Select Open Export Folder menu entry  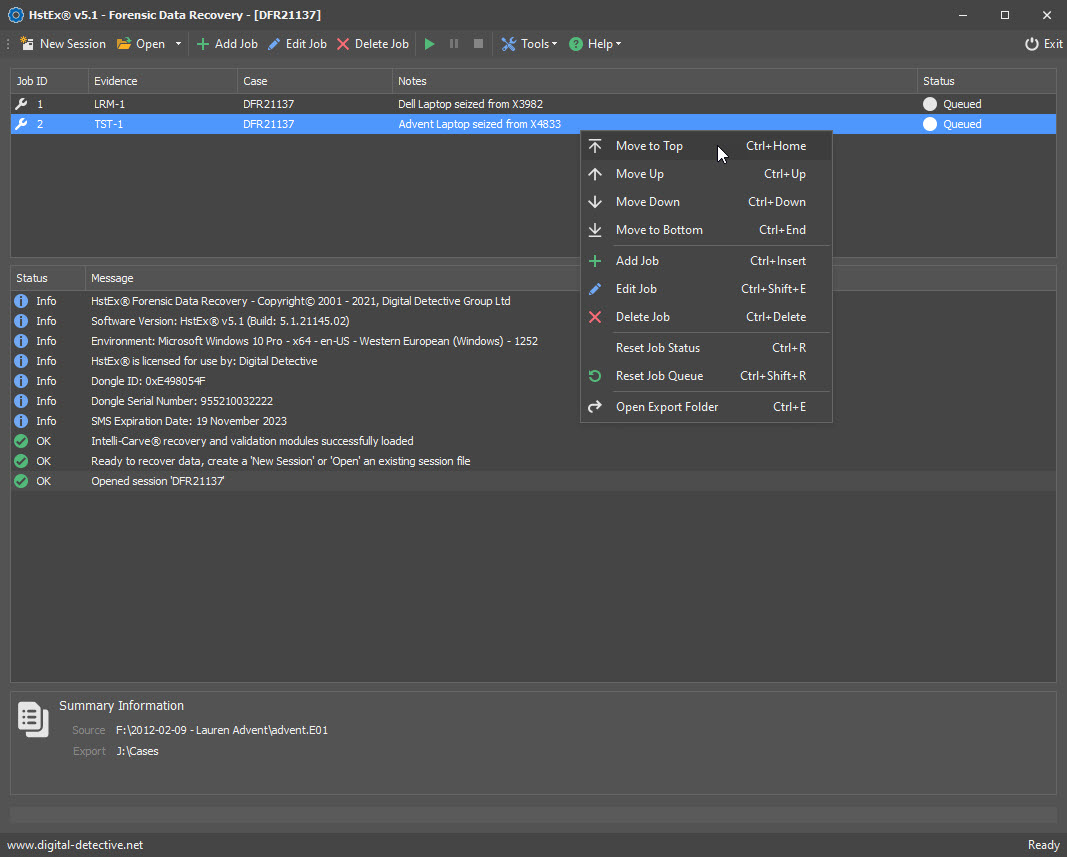pos(706,406)
